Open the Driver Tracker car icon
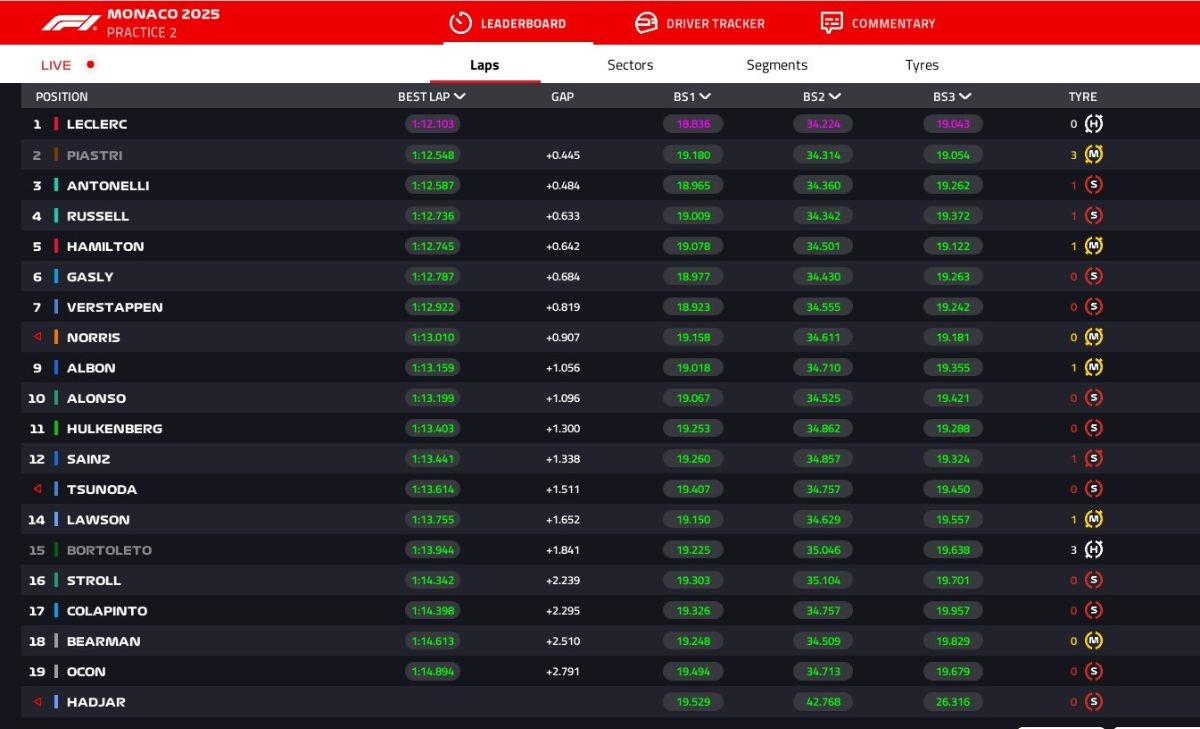The height and width of the screenshot is (729, 1200). [x=647, y=23]
